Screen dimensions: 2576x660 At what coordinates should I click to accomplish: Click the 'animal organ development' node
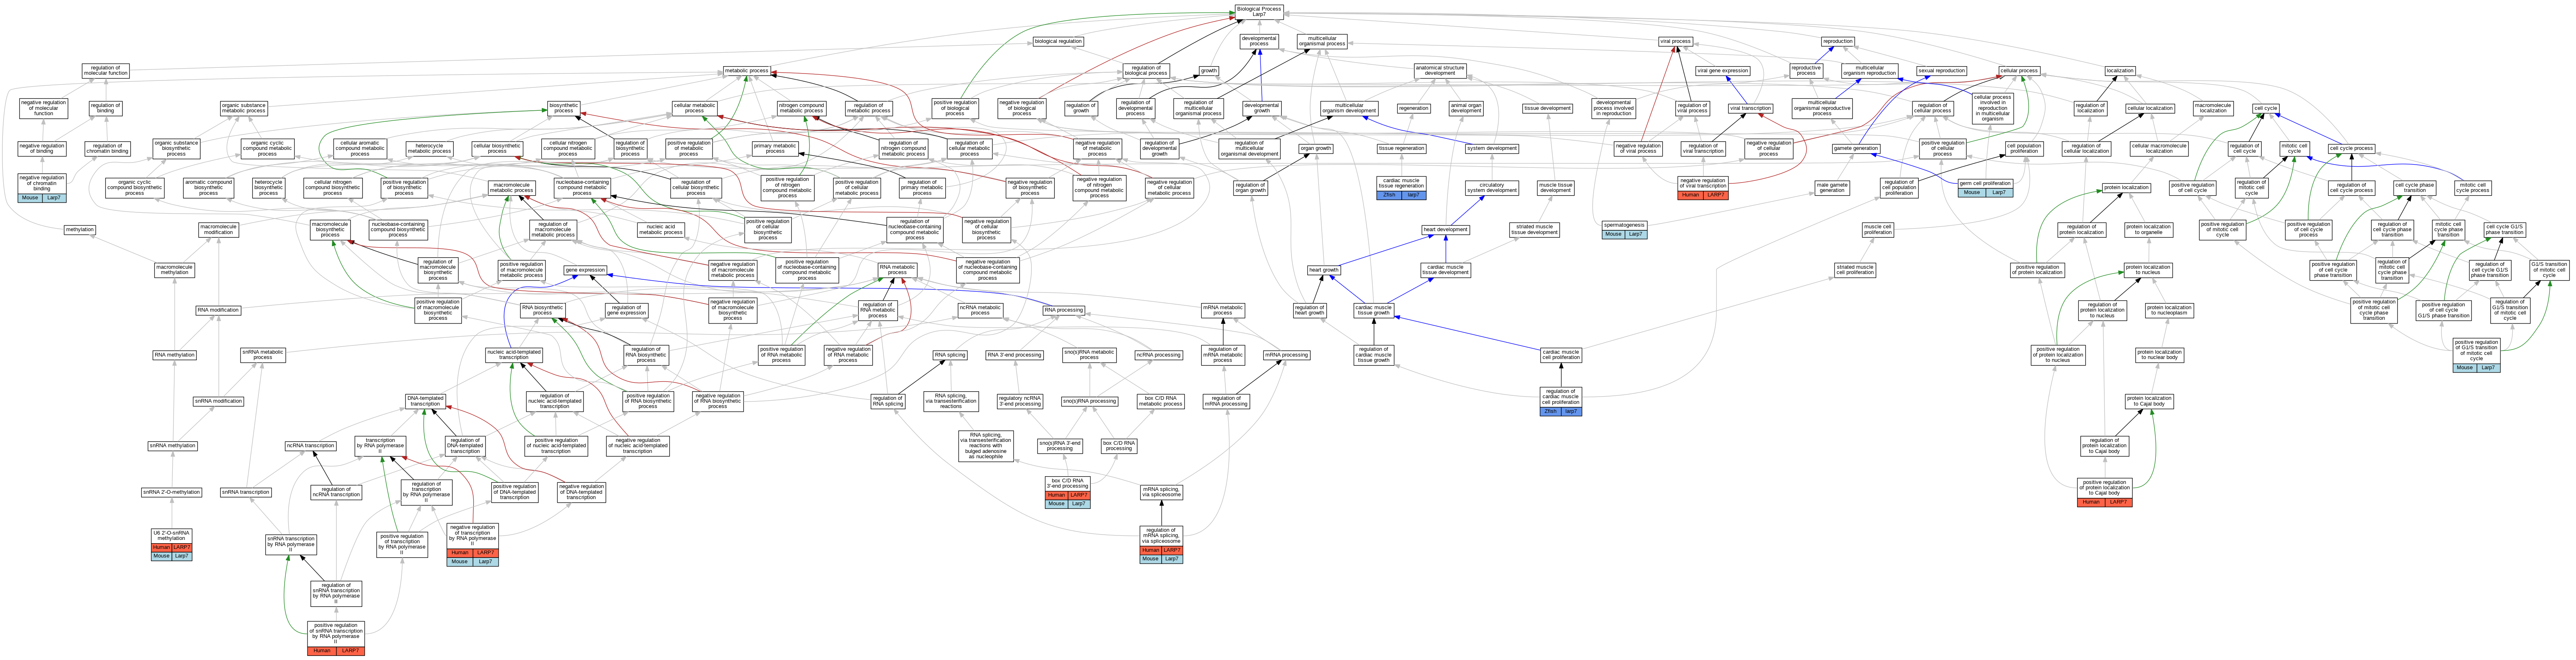[x=1466, y=108]
